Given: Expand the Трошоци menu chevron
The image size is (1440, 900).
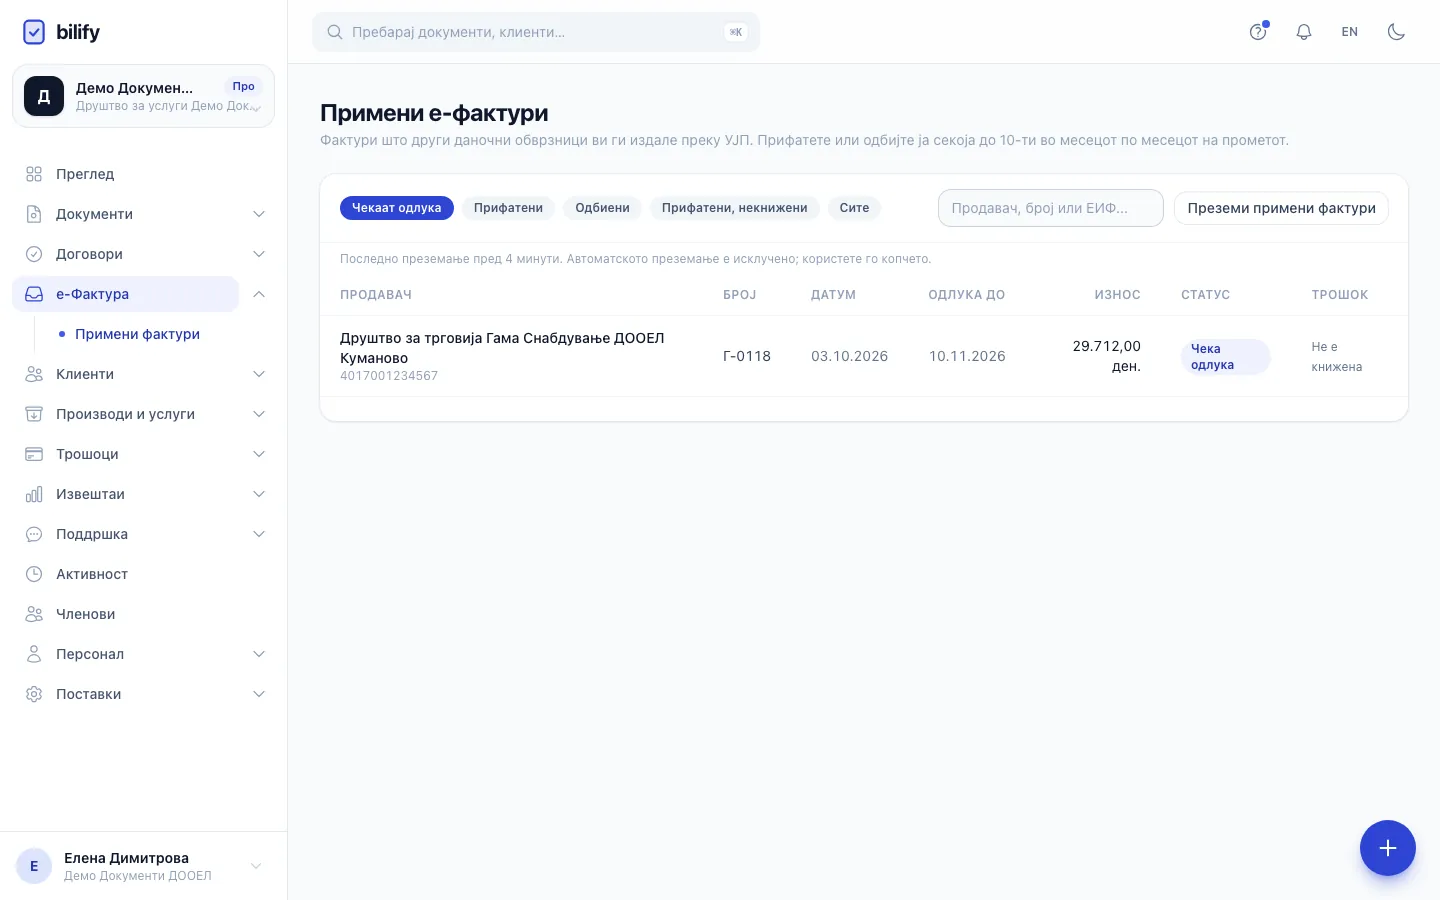Looking at the screenshot, I should tap(259, 454).
